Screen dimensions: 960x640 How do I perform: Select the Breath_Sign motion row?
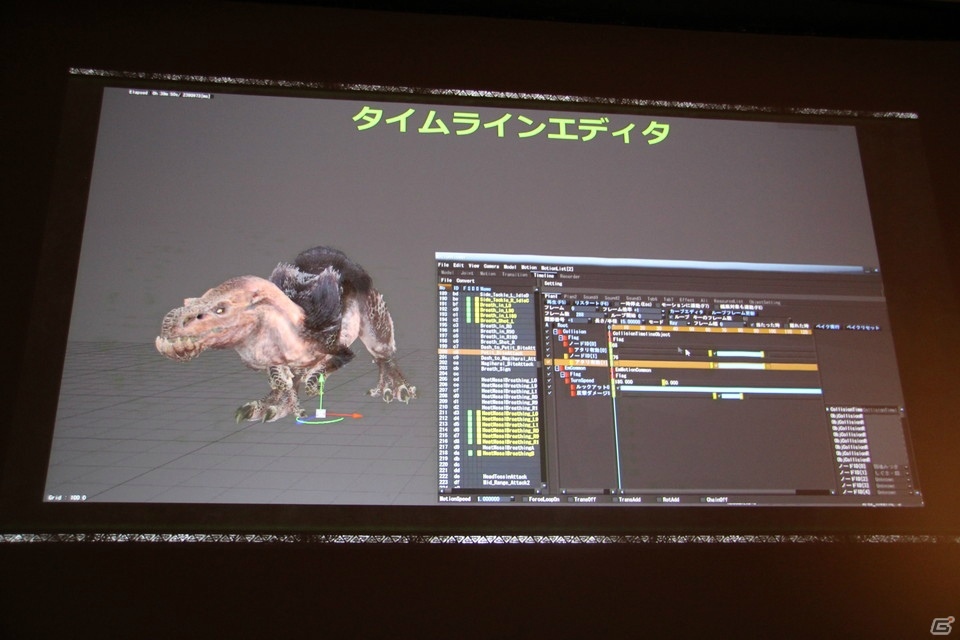[x=496, y=369]
